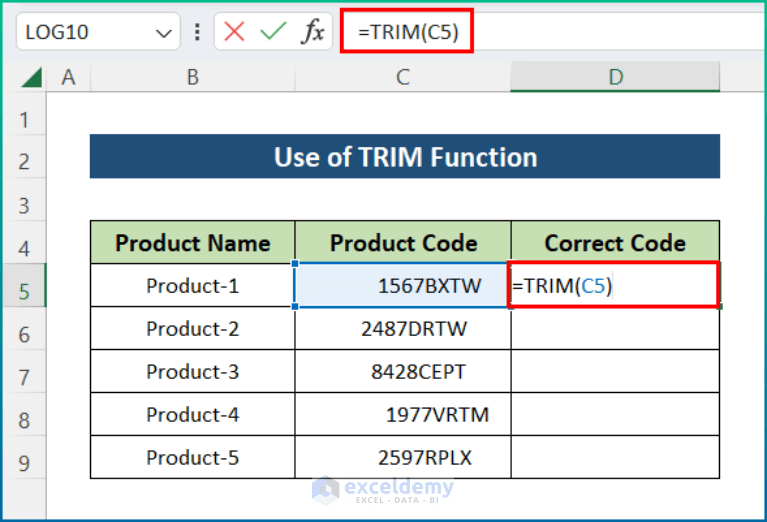
Task: Select empty Correct Code cell for Product-2
Action: click(x=615, y=328)
